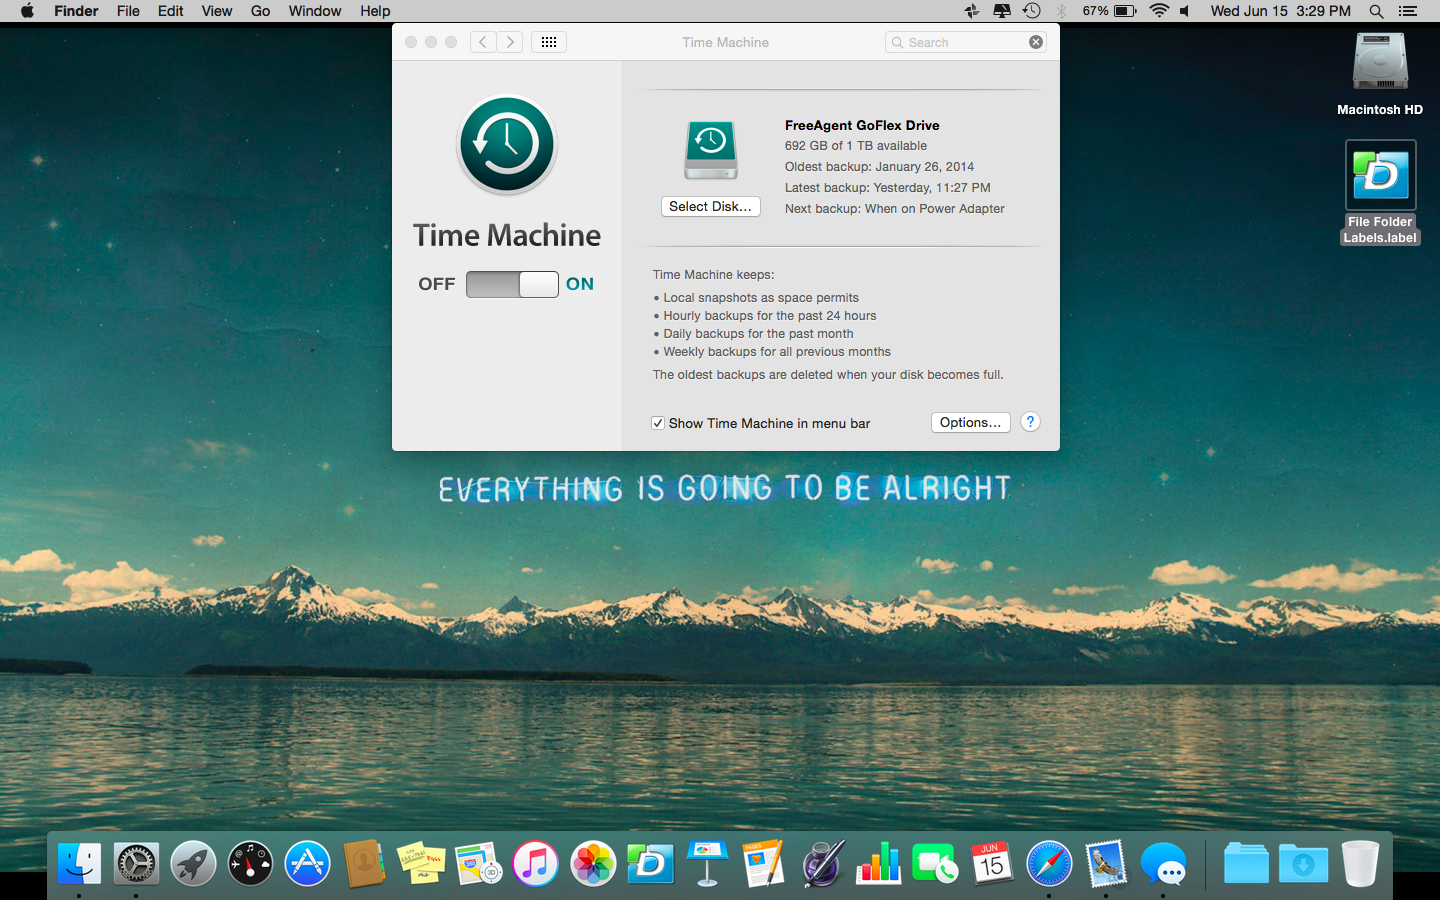Open System Preferences gear in the Dock
1440x900 pixels.
point(136,862)
